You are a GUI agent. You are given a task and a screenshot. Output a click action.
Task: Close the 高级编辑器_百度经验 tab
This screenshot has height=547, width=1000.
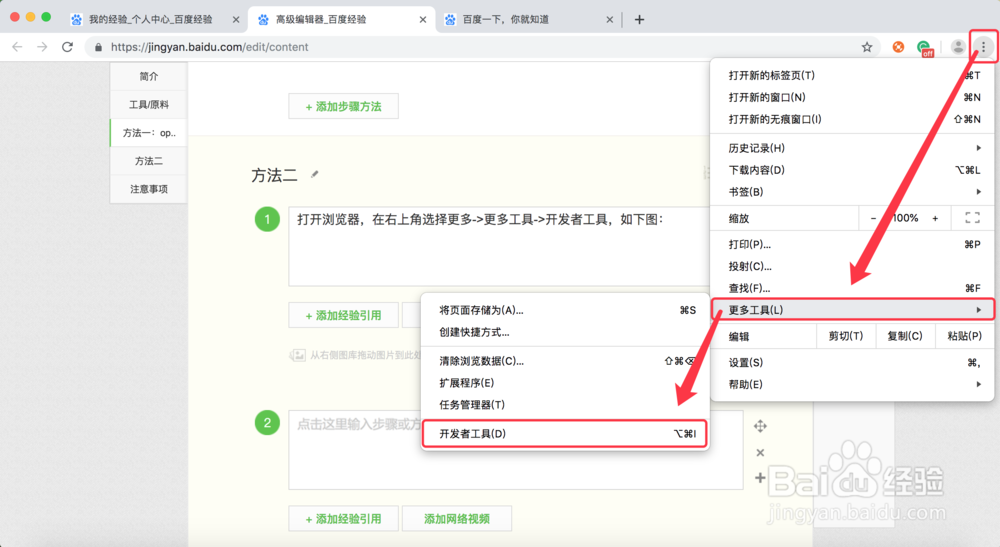click(423, 20)
